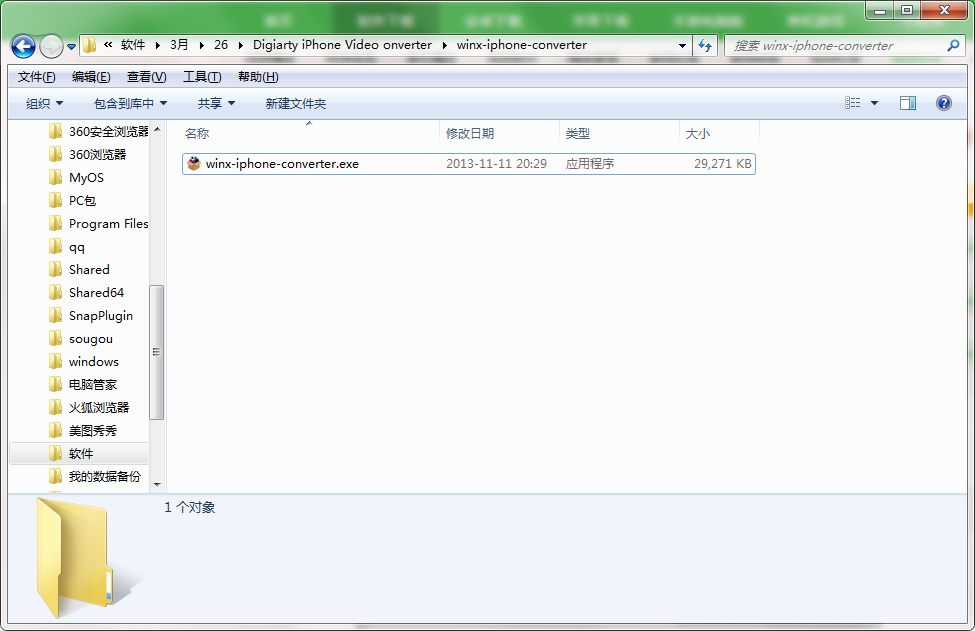
Task: Click the 2013-11-11 20:29 date cell
Action: 496,164
